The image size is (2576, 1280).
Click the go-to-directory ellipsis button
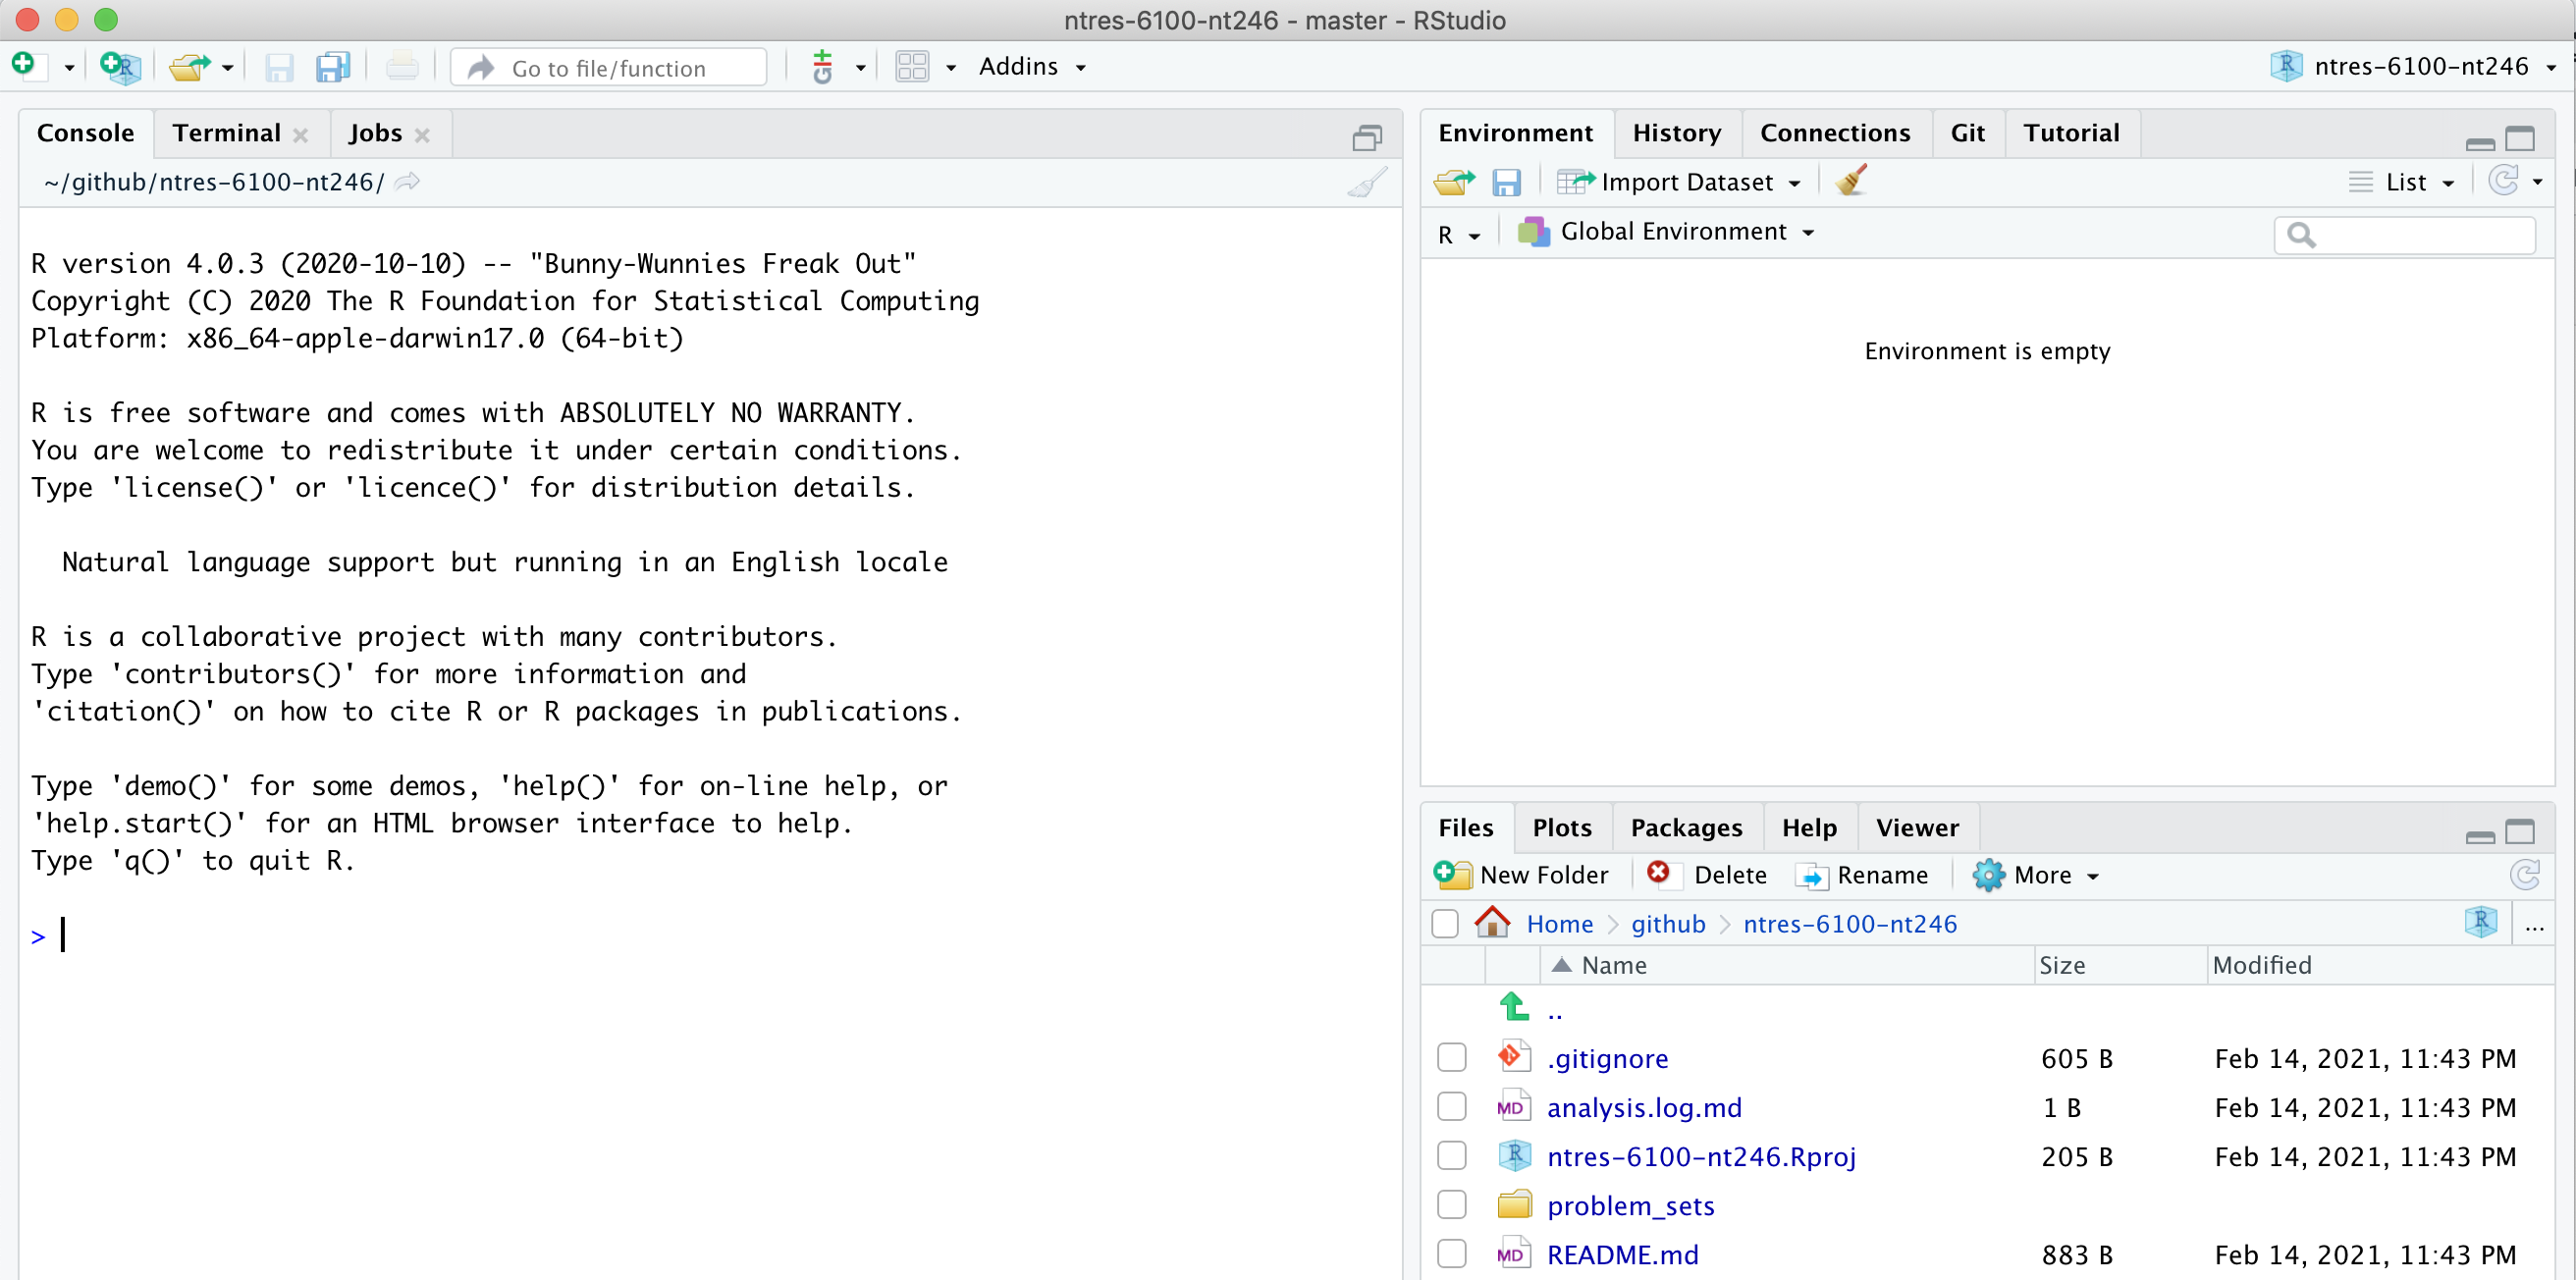[2534, 928]
